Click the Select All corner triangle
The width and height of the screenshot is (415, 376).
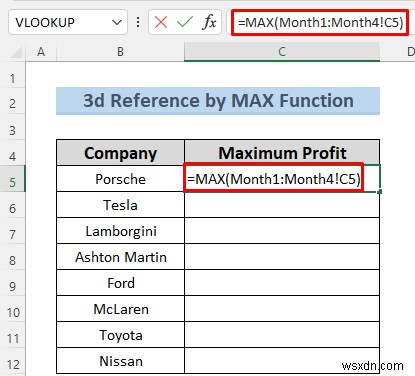point(17,53)
